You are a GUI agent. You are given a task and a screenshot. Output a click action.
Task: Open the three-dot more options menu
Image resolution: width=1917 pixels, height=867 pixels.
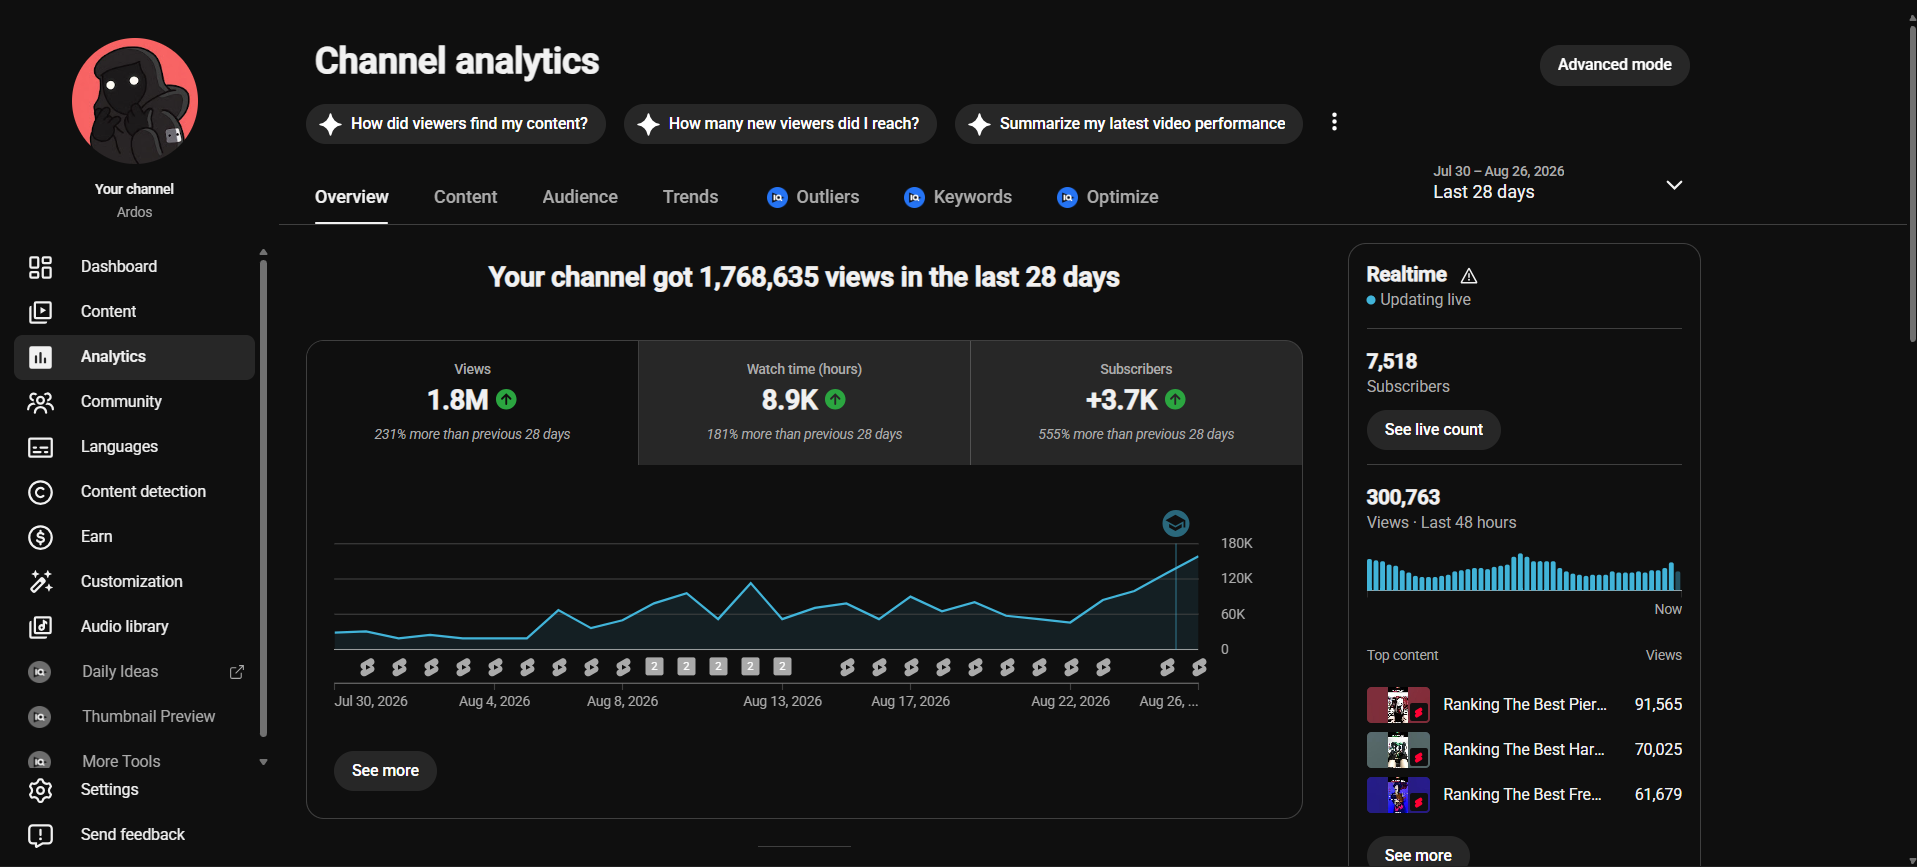coord(1334,122)
